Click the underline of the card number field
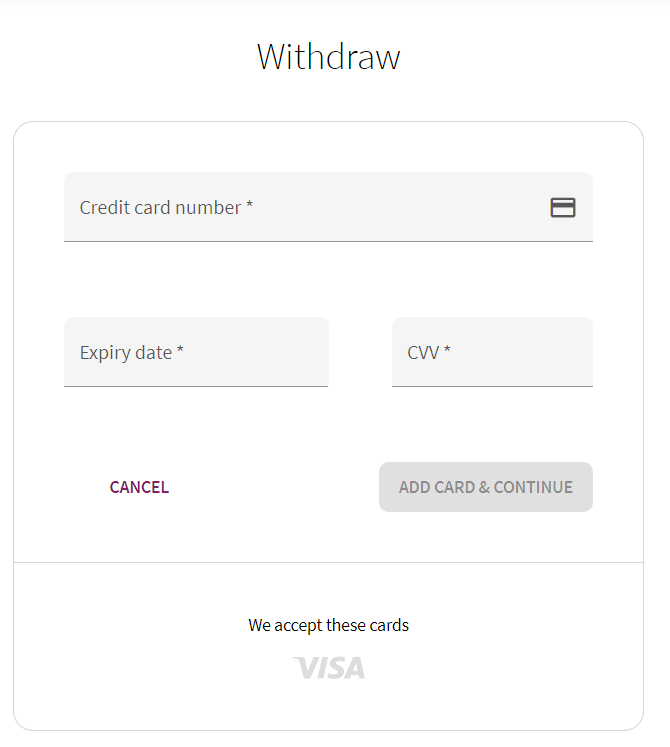This screenshot has height=747, width=670. click(328, 241)
